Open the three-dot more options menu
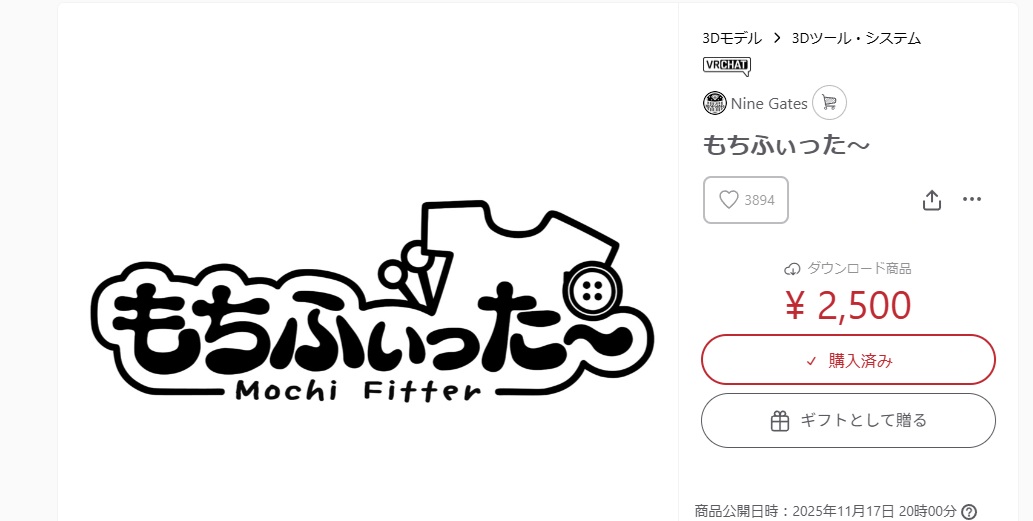Screen dimensions: 1033x521 [x=972, y=199]
